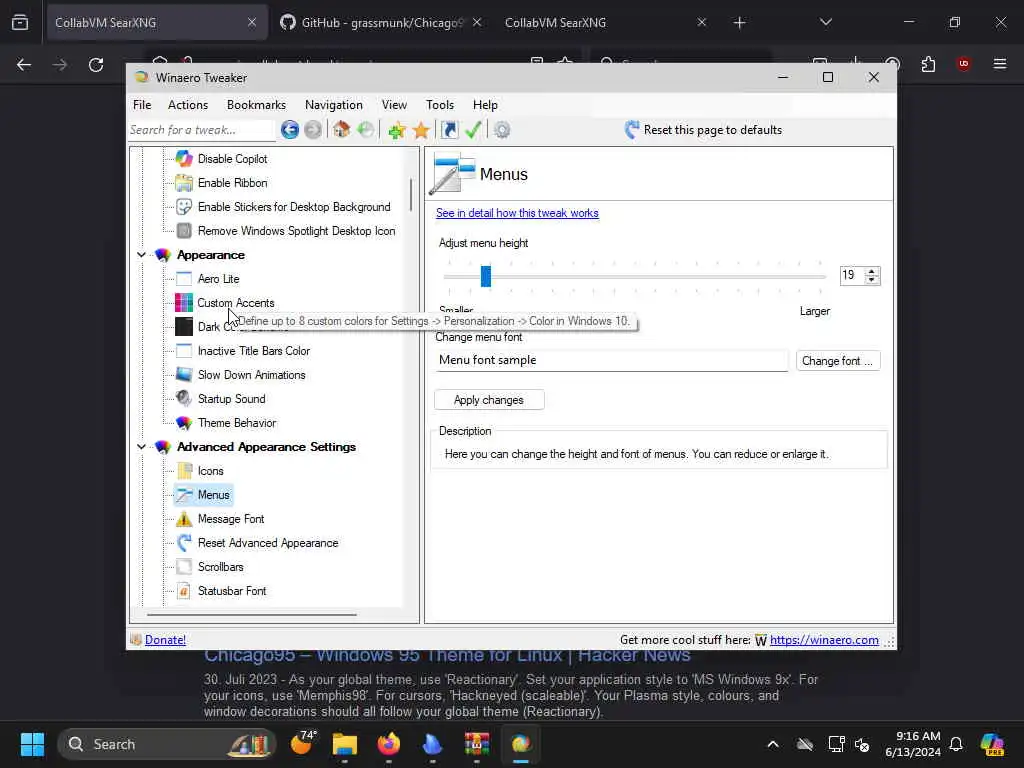Click the blue Back arrow in Winaero toolbar
This screenshot has height=768, width=1024.
tap(290, 130)
